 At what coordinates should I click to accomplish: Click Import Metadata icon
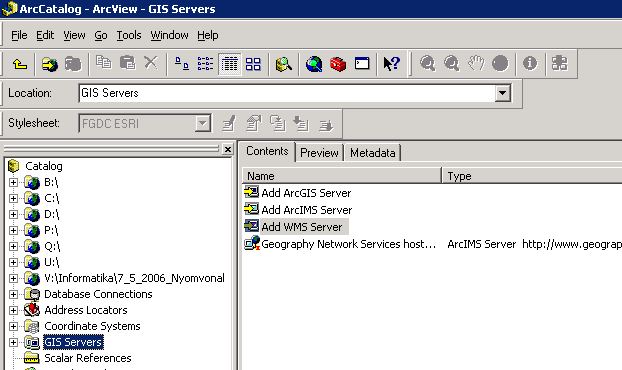301,123
